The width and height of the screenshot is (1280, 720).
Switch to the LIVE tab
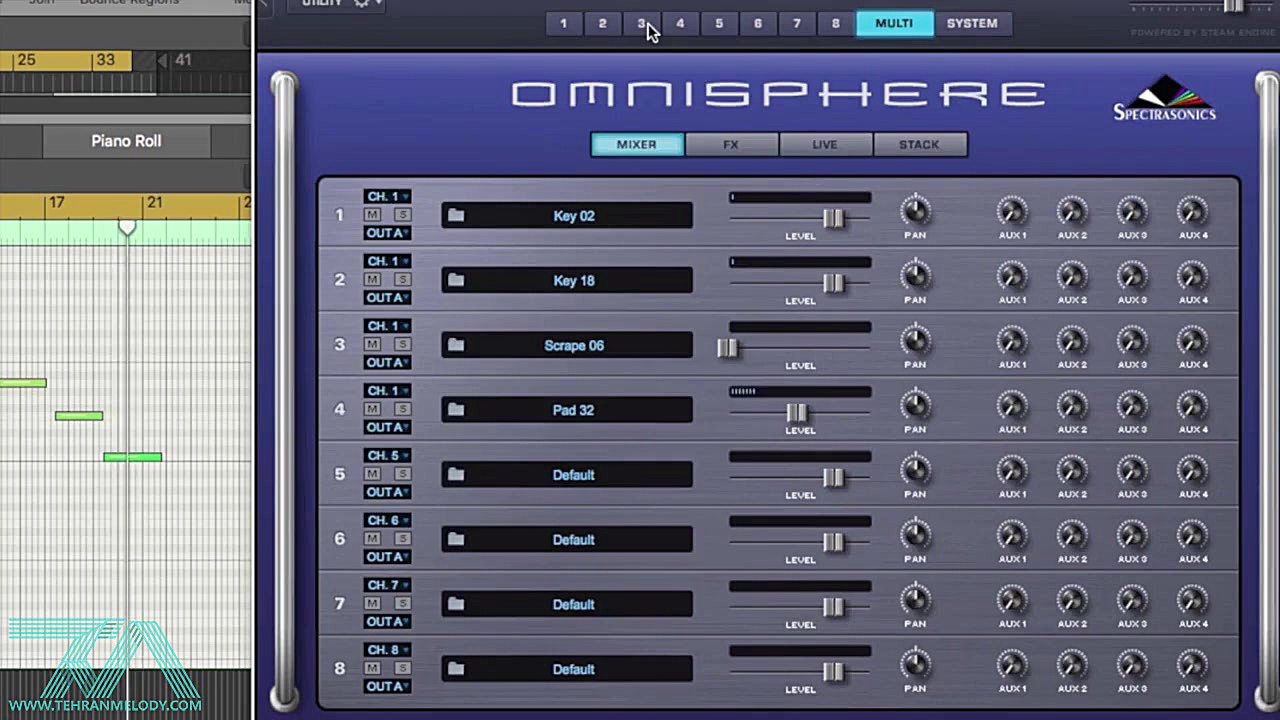(x=825, y=145)
